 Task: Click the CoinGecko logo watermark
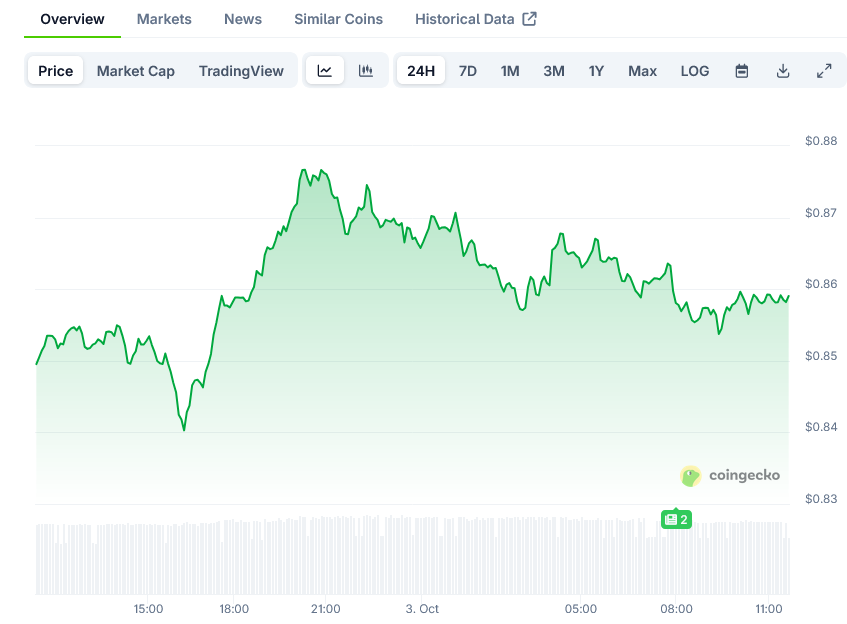click(730, 476)
